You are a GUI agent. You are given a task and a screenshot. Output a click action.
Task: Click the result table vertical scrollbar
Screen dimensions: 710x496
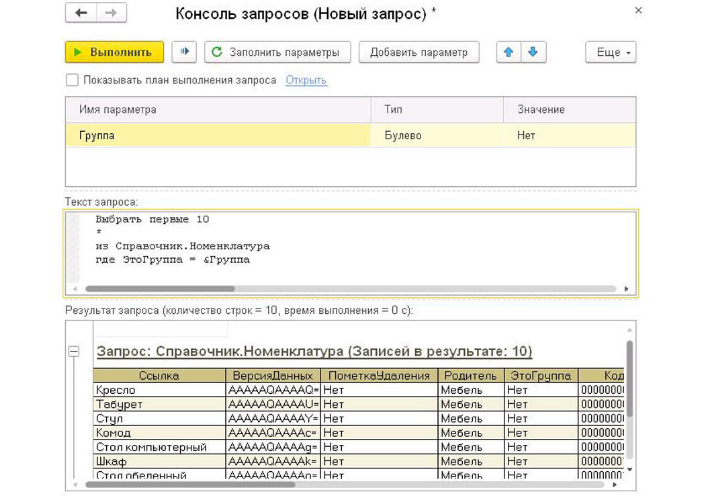629,380
